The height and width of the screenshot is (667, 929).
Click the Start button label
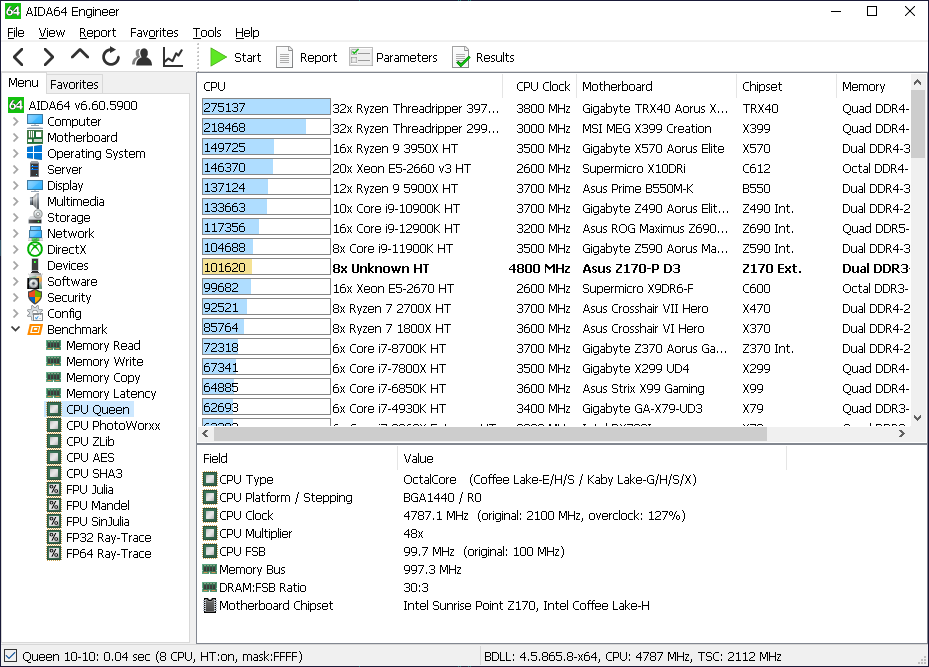[x=248, y=57]
